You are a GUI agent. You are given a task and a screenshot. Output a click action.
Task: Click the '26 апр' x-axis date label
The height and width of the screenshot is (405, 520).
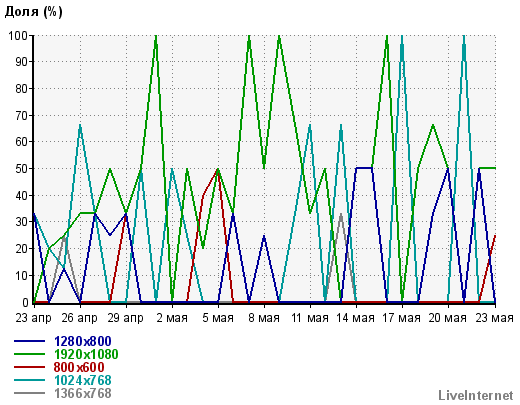click(79, 318)
